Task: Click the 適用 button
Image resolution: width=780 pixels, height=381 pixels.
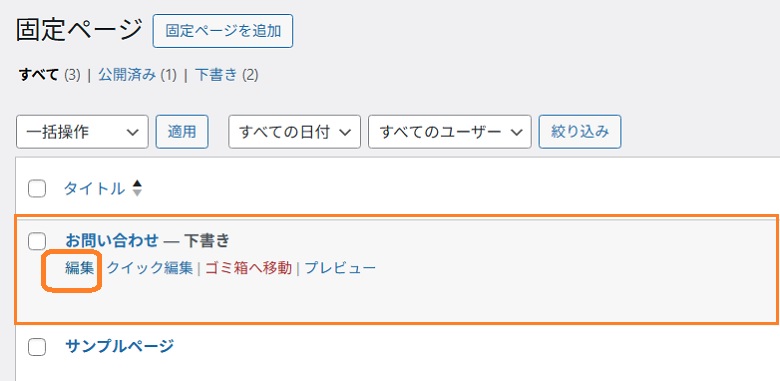Action: pyautogui.click(x=182, y=132)
